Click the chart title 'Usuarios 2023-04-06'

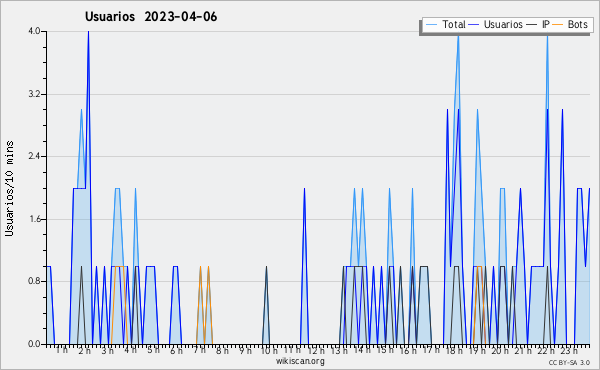click(x=151, y=17)
